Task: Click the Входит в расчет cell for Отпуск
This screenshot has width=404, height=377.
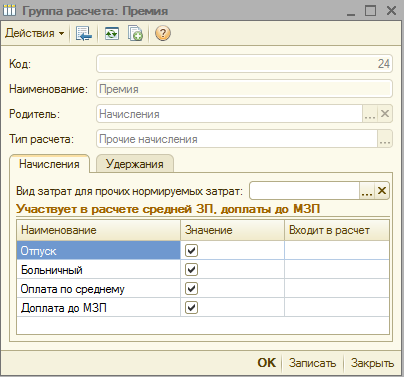Action: click(x=337, y=250)
